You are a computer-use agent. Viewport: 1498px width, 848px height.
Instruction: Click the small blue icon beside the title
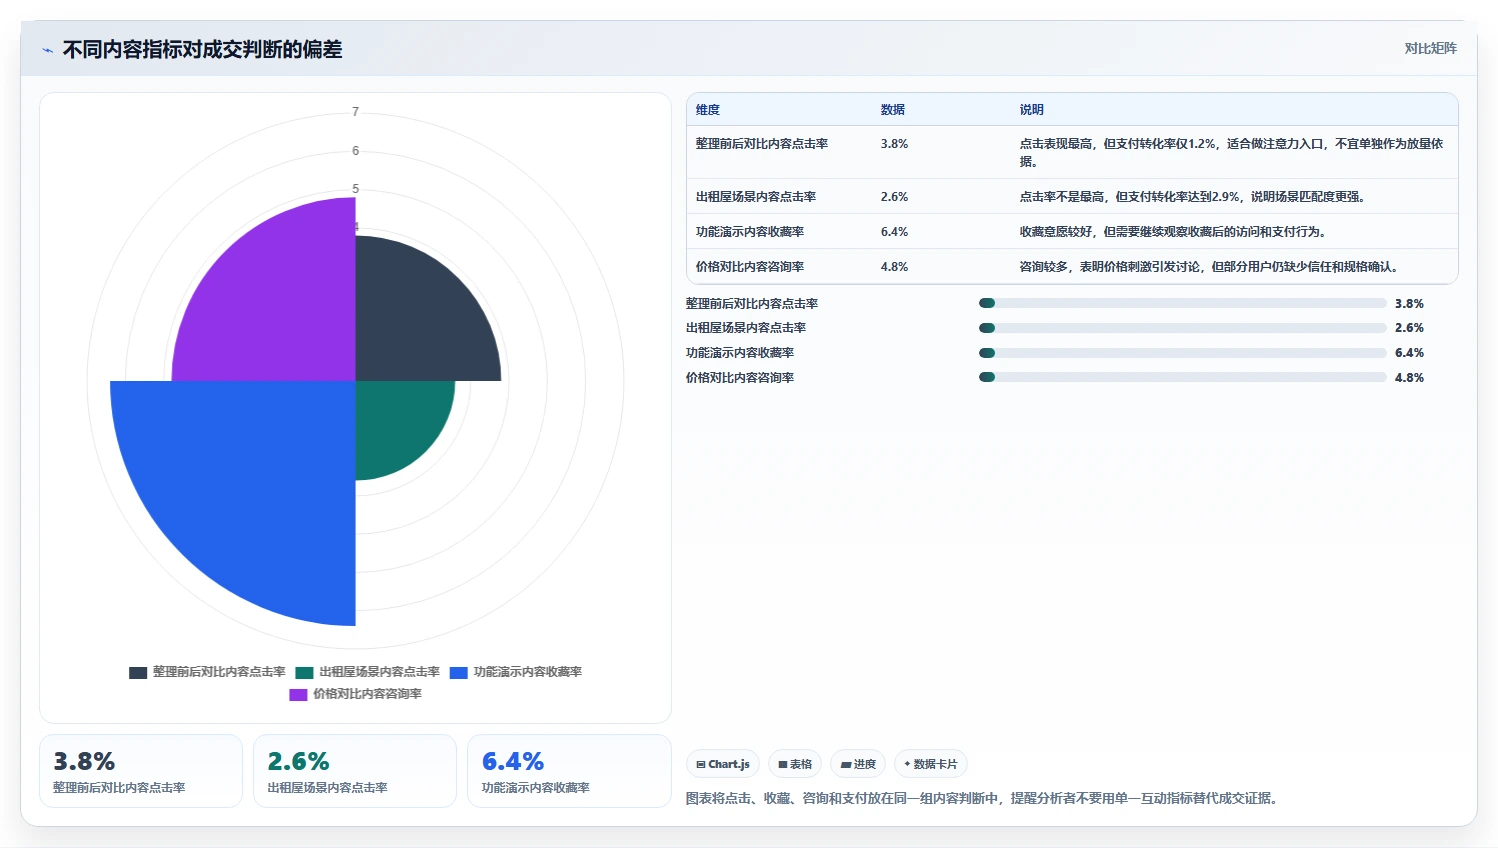click(47, 50)
